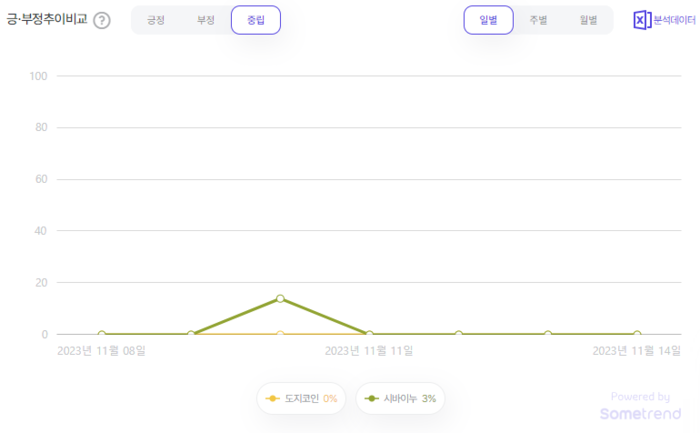The height and width of the screenshot is (433, 700).
Task: Click the help question mark icon
Action: point(102,21)
